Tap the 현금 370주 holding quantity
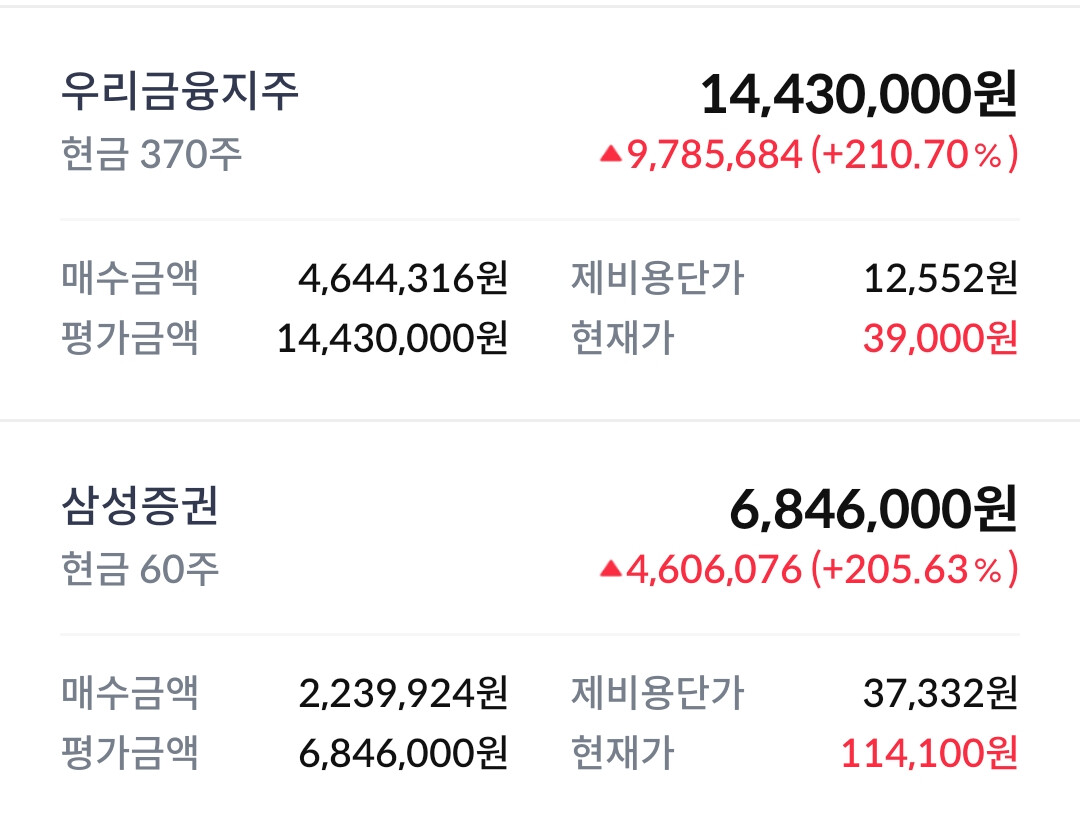 [x=152, y=155]
